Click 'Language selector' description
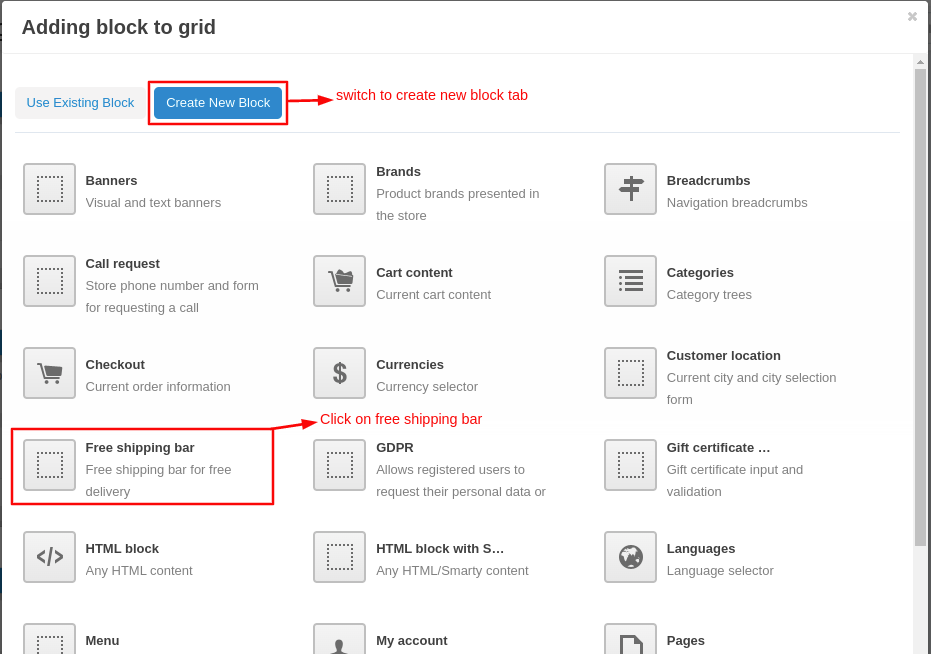The width and height of the screenshot is (931, 654). coord(720,571)
